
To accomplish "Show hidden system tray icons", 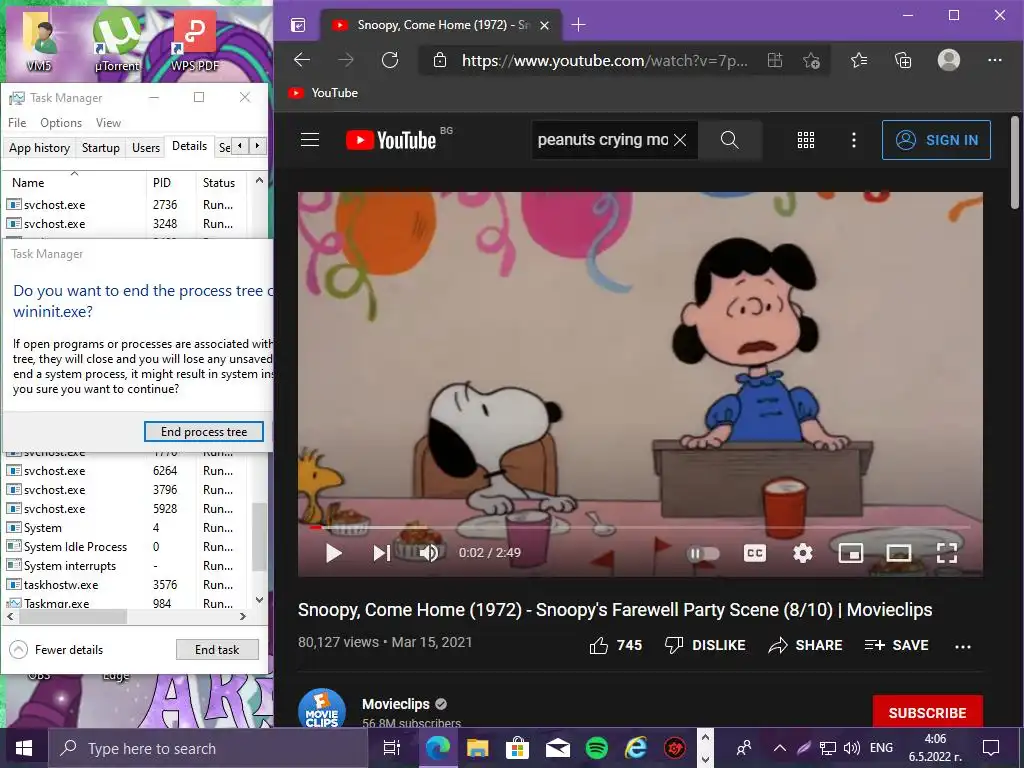I will 780,748.
